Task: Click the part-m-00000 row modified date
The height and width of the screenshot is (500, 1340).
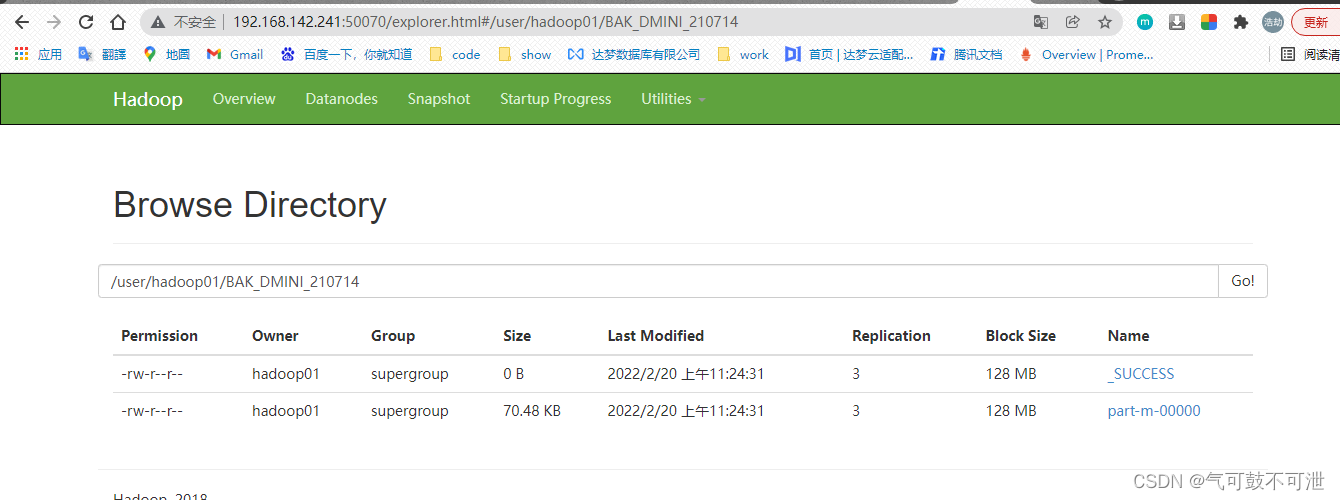Action: coord(686,411)
